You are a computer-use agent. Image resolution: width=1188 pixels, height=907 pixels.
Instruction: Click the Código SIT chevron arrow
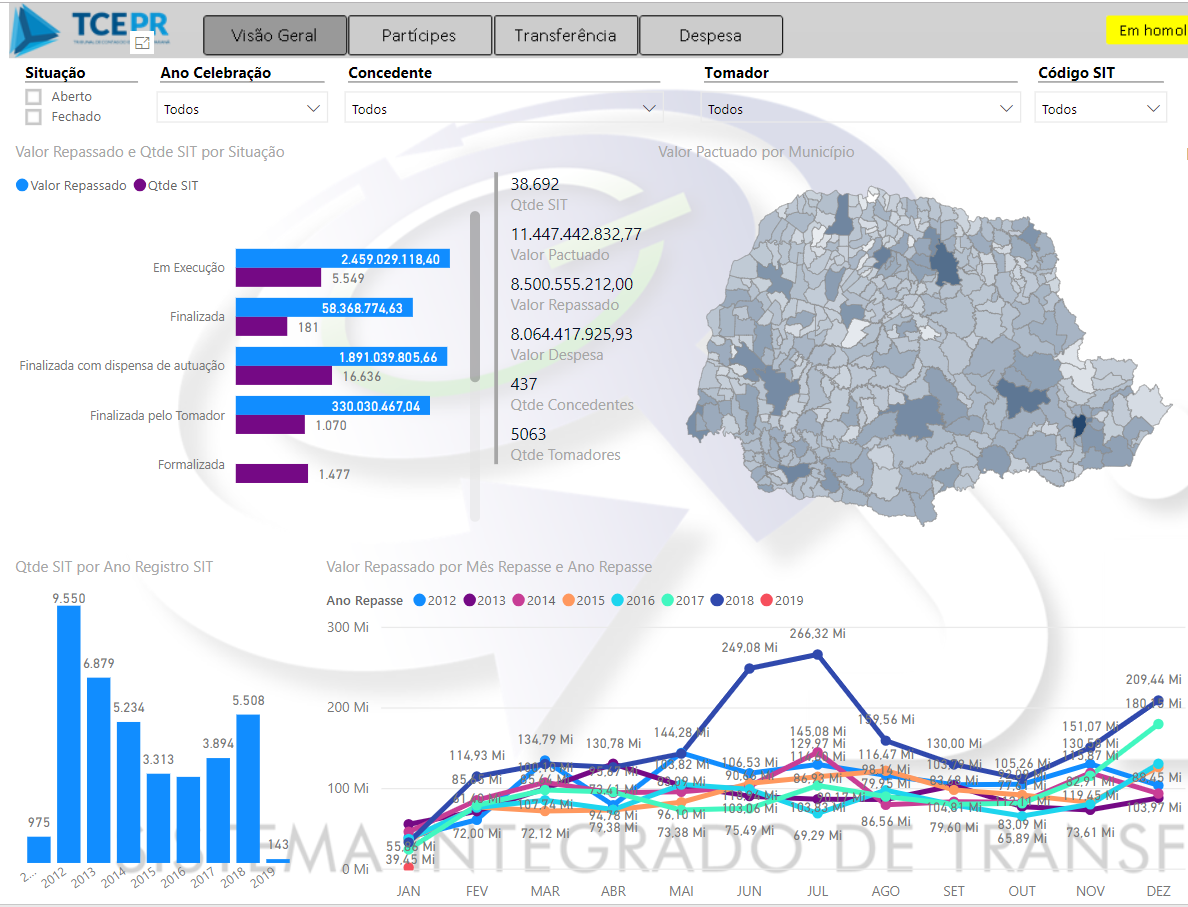click(x=1153, y=108)
